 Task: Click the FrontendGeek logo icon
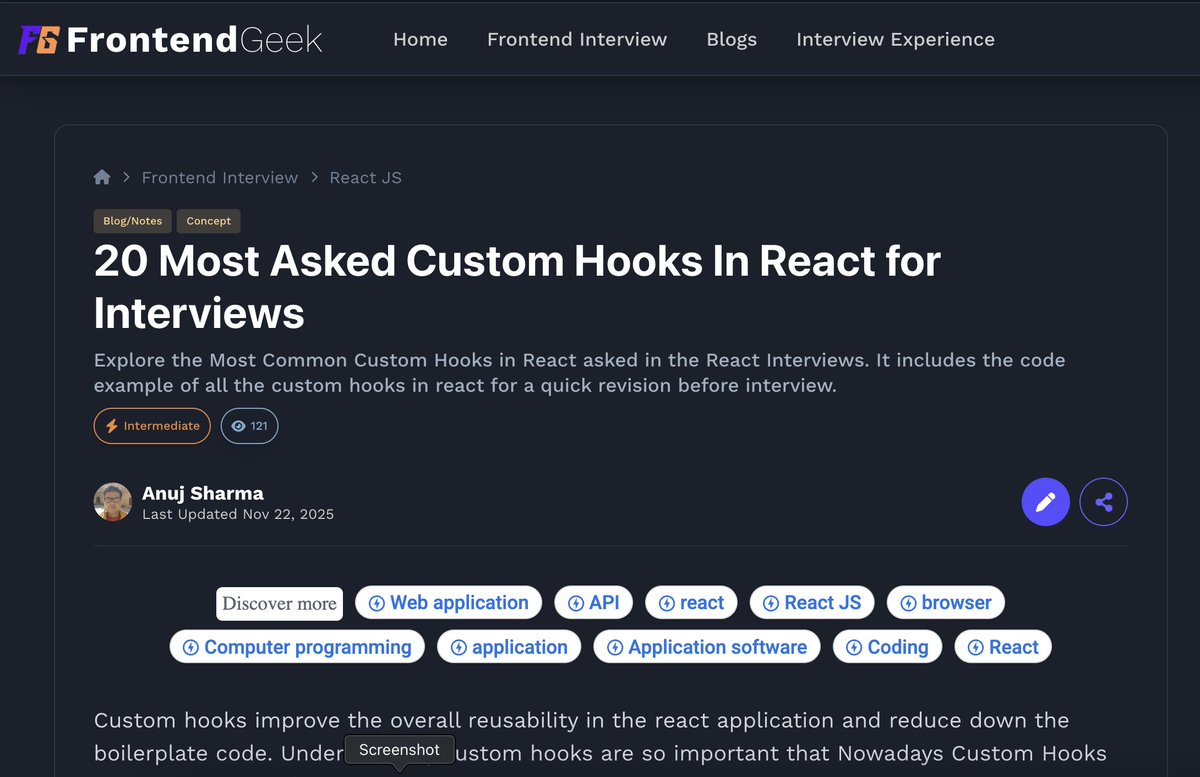click(38, 39)
